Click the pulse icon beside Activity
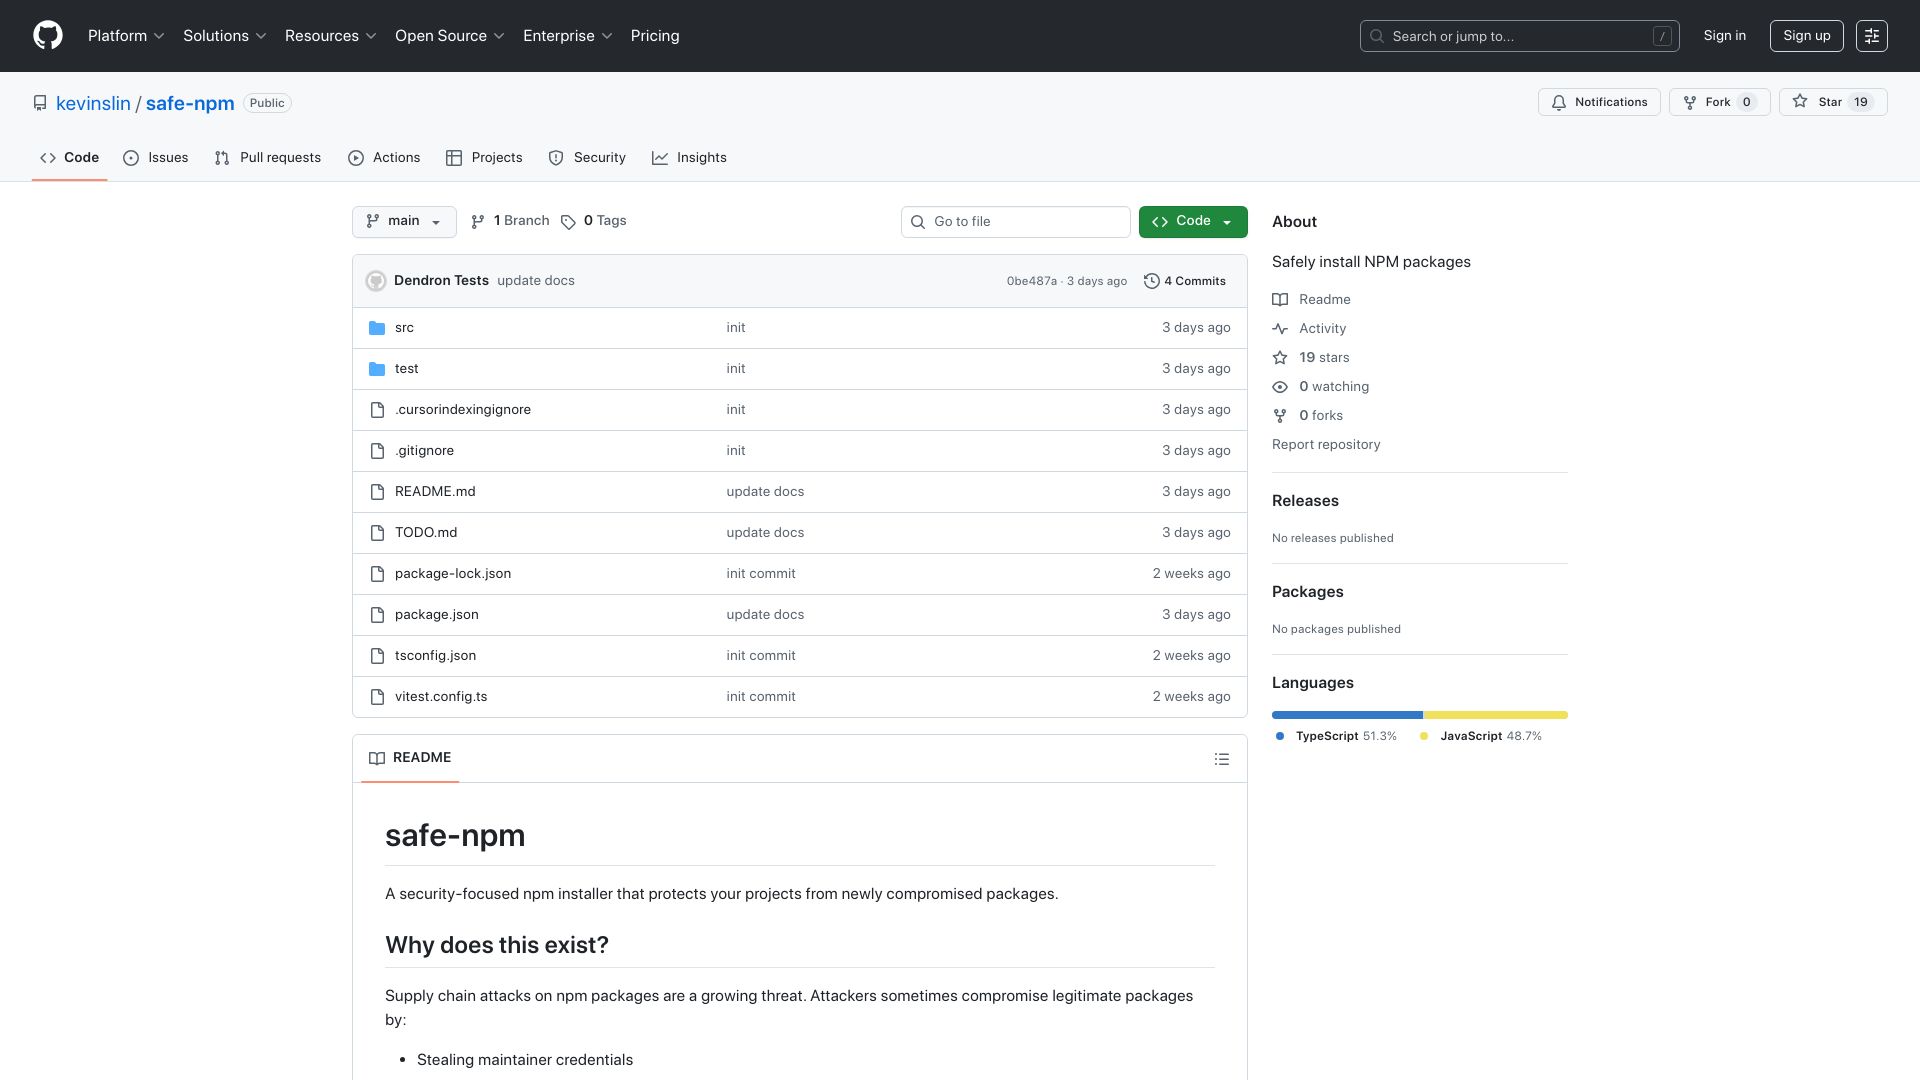Viewport: 1920px width, 1080px height. pos(1280,329)
